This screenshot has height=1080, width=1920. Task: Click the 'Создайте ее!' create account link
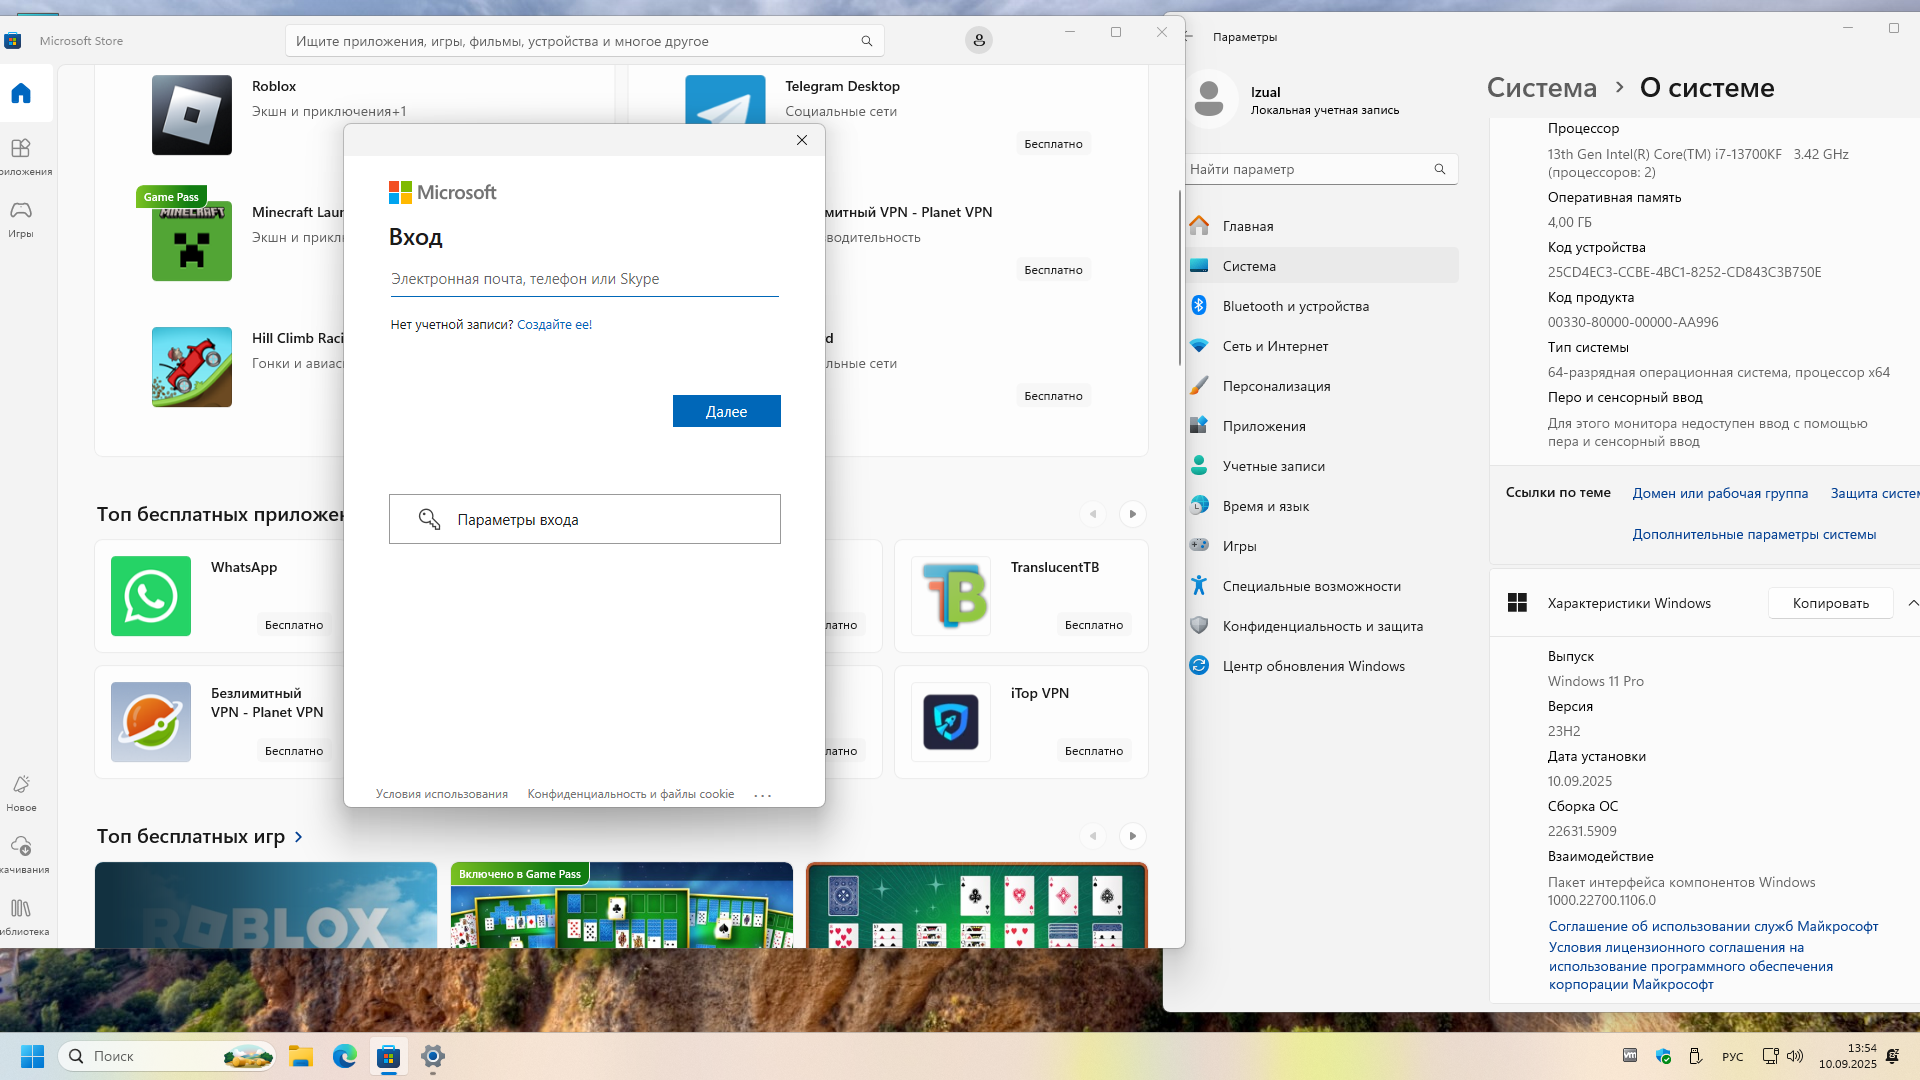tap(554, 325)
